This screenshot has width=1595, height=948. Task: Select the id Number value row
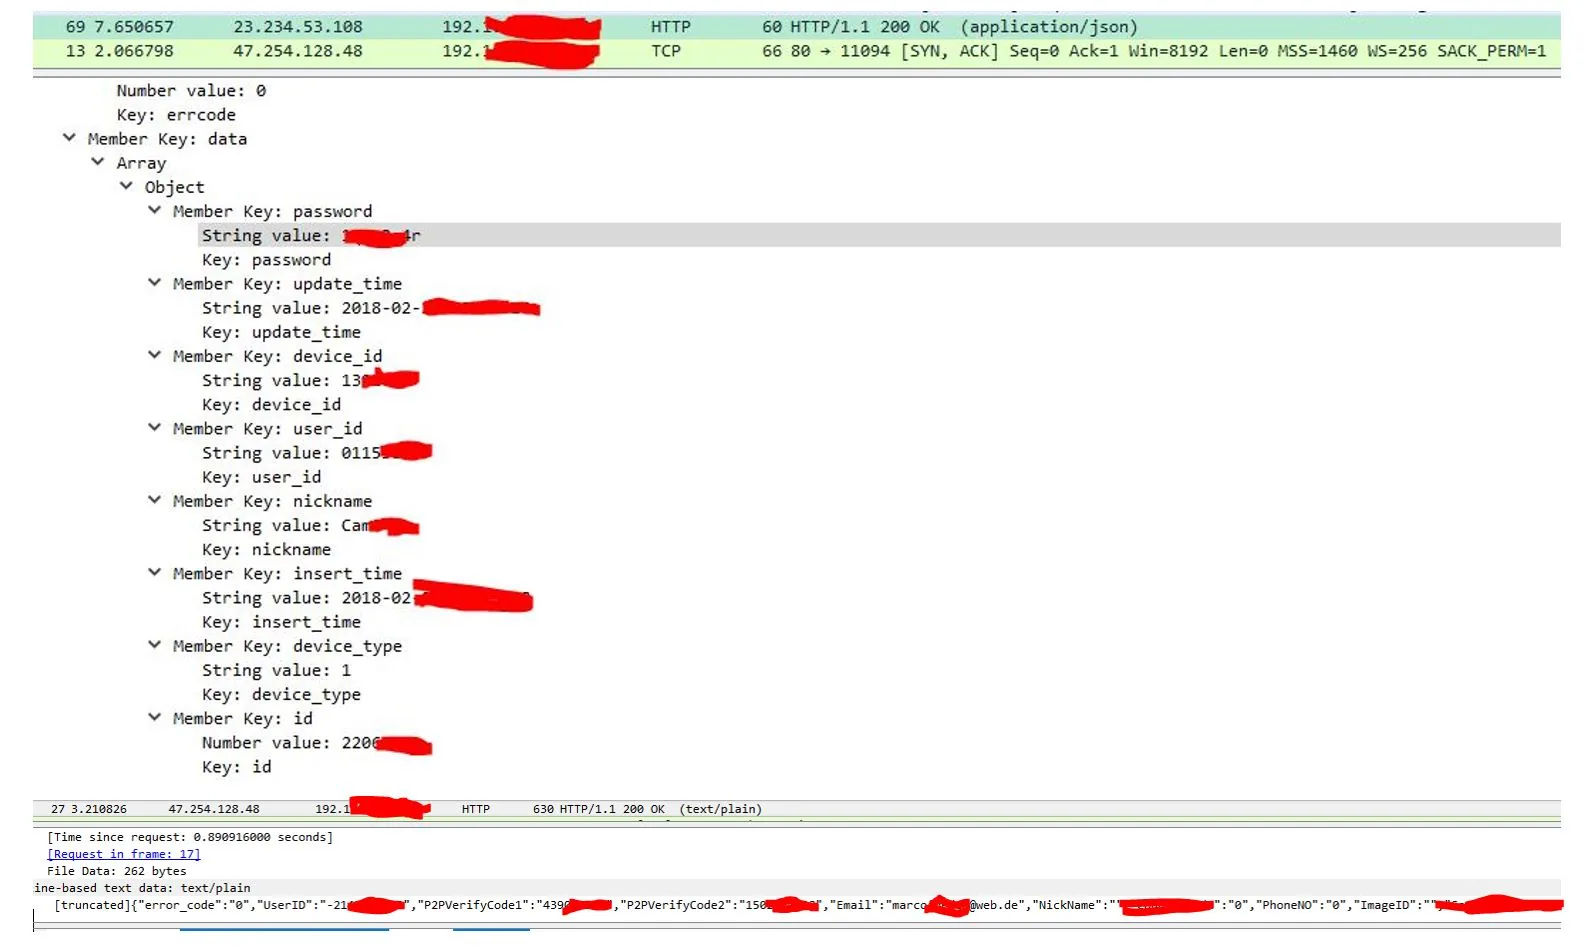(x=317, y=743)
